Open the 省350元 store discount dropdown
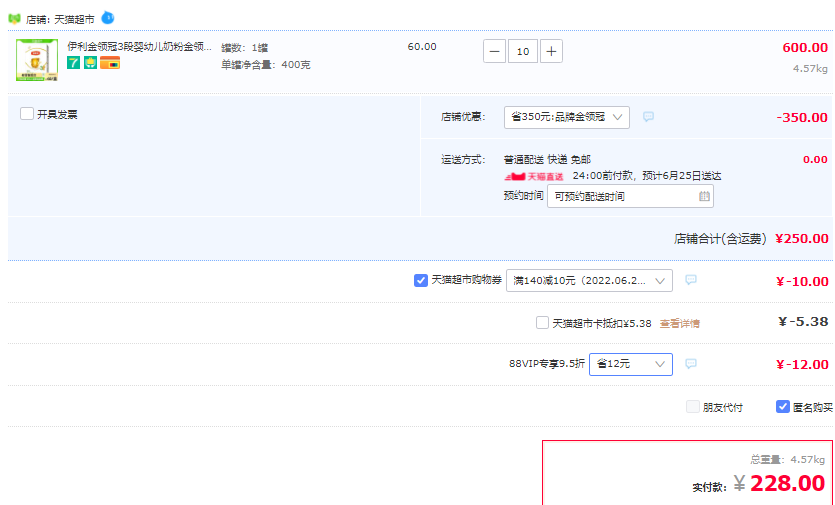The image size is (835, 505). click(567, 117)
